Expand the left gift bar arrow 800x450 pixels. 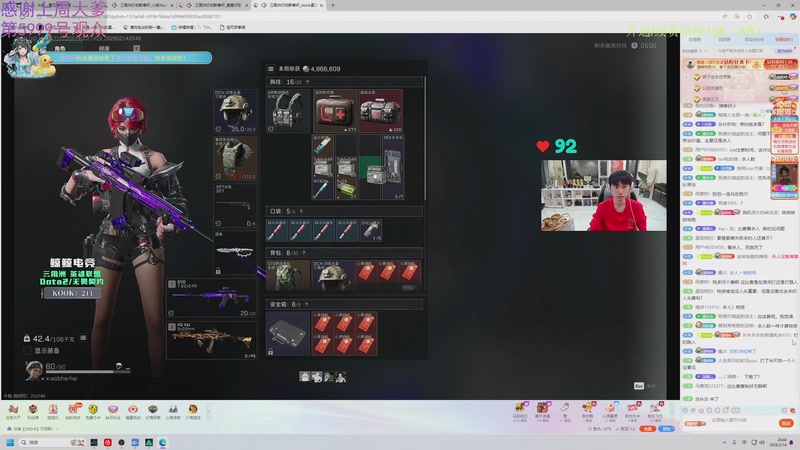[208, 410]
